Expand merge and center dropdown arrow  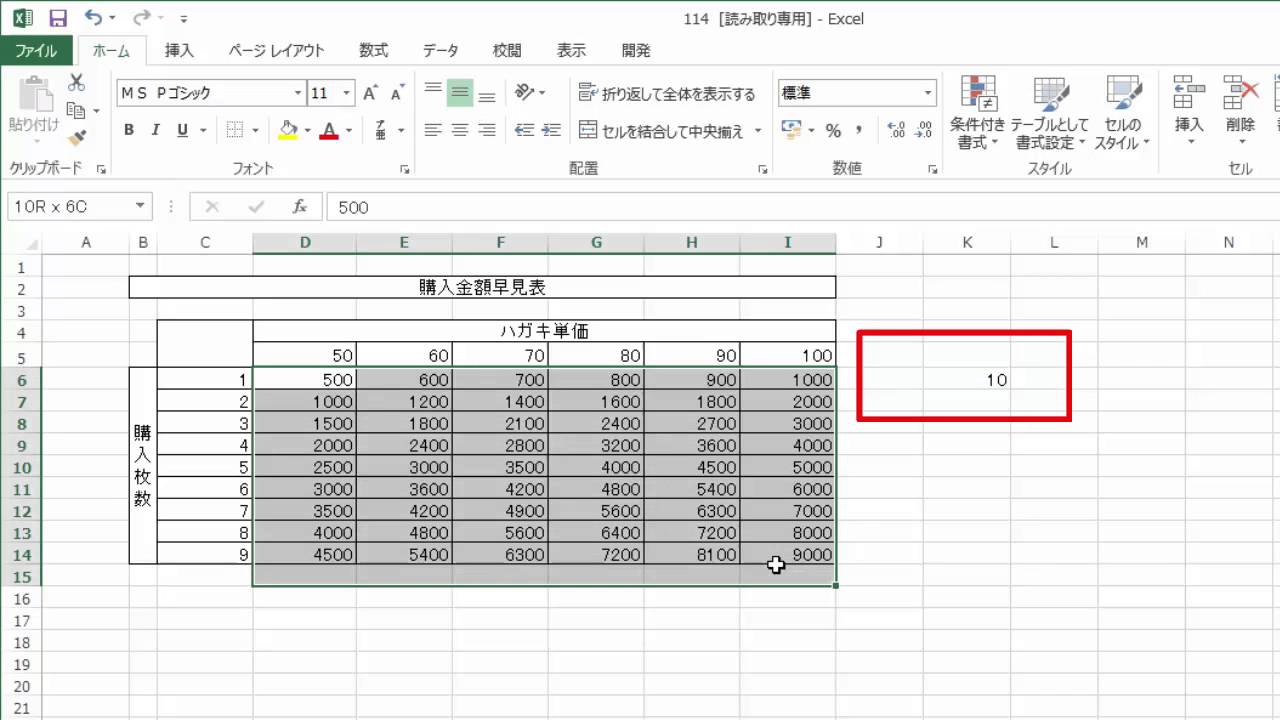(x=758, y=130)
